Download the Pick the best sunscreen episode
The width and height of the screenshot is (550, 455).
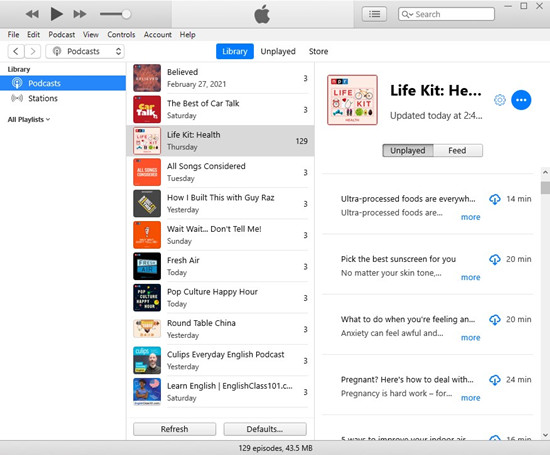[x=495, y=260]
